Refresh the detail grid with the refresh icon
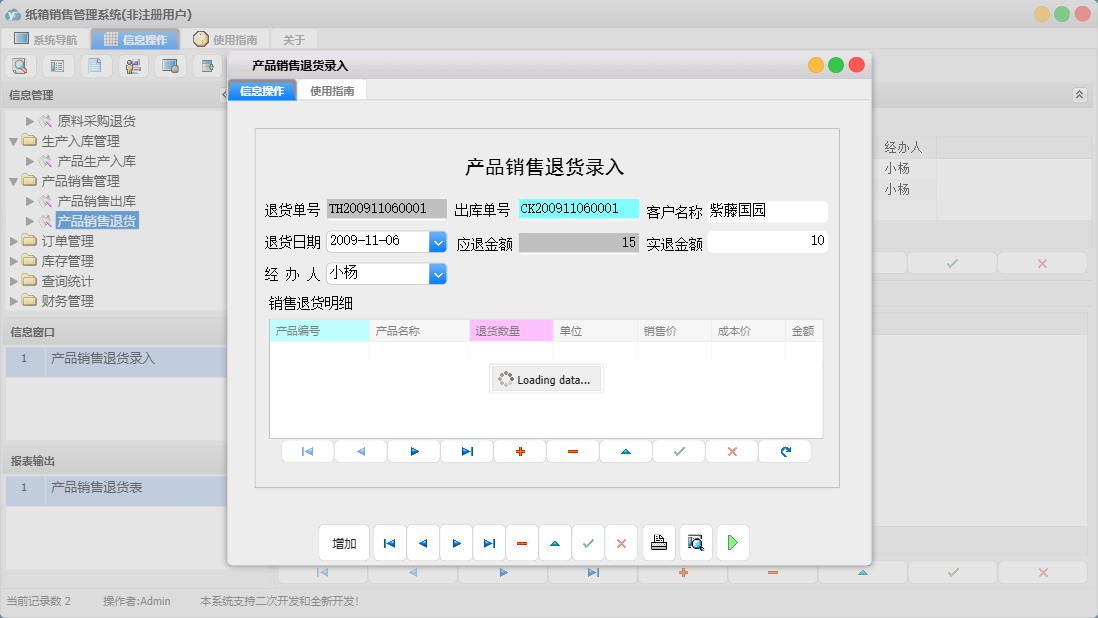 click(785, 451)
